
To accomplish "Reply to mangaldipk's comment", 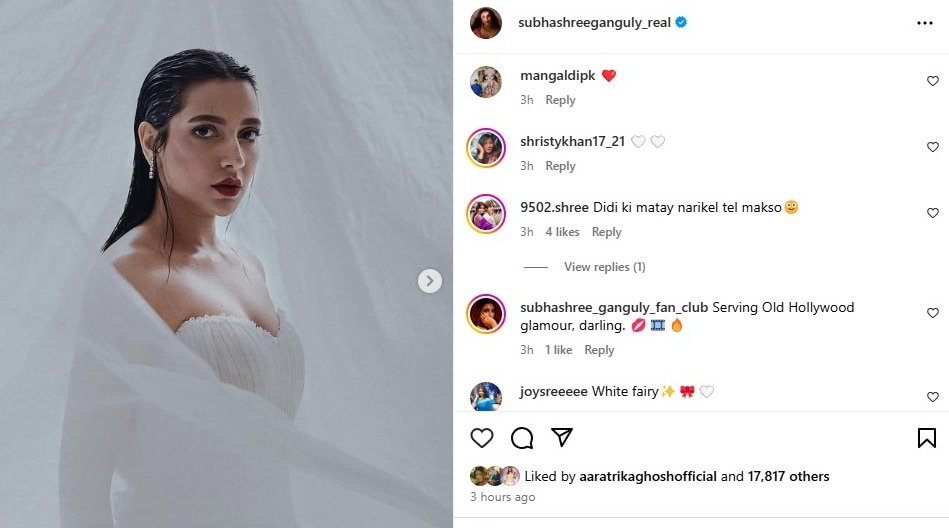I will [560, 100].
